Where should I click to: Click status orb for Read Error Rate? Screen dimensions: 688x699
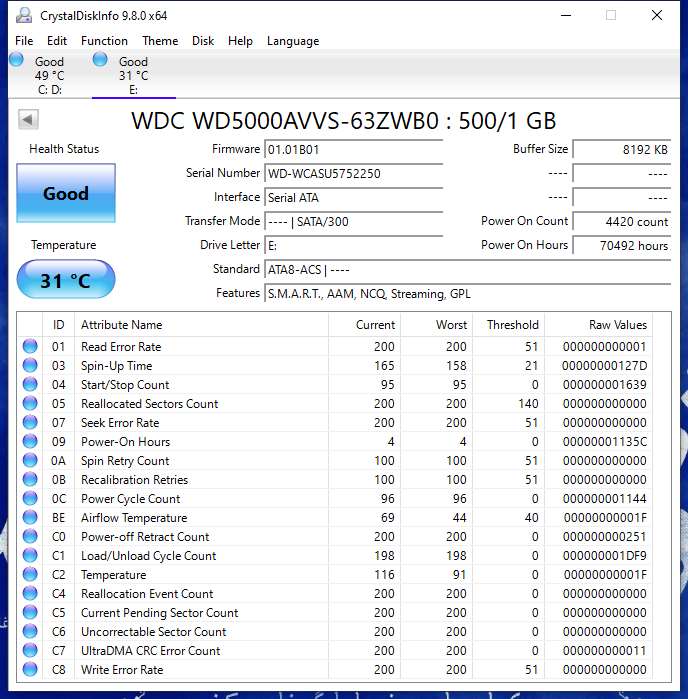(x=30, y=346)
